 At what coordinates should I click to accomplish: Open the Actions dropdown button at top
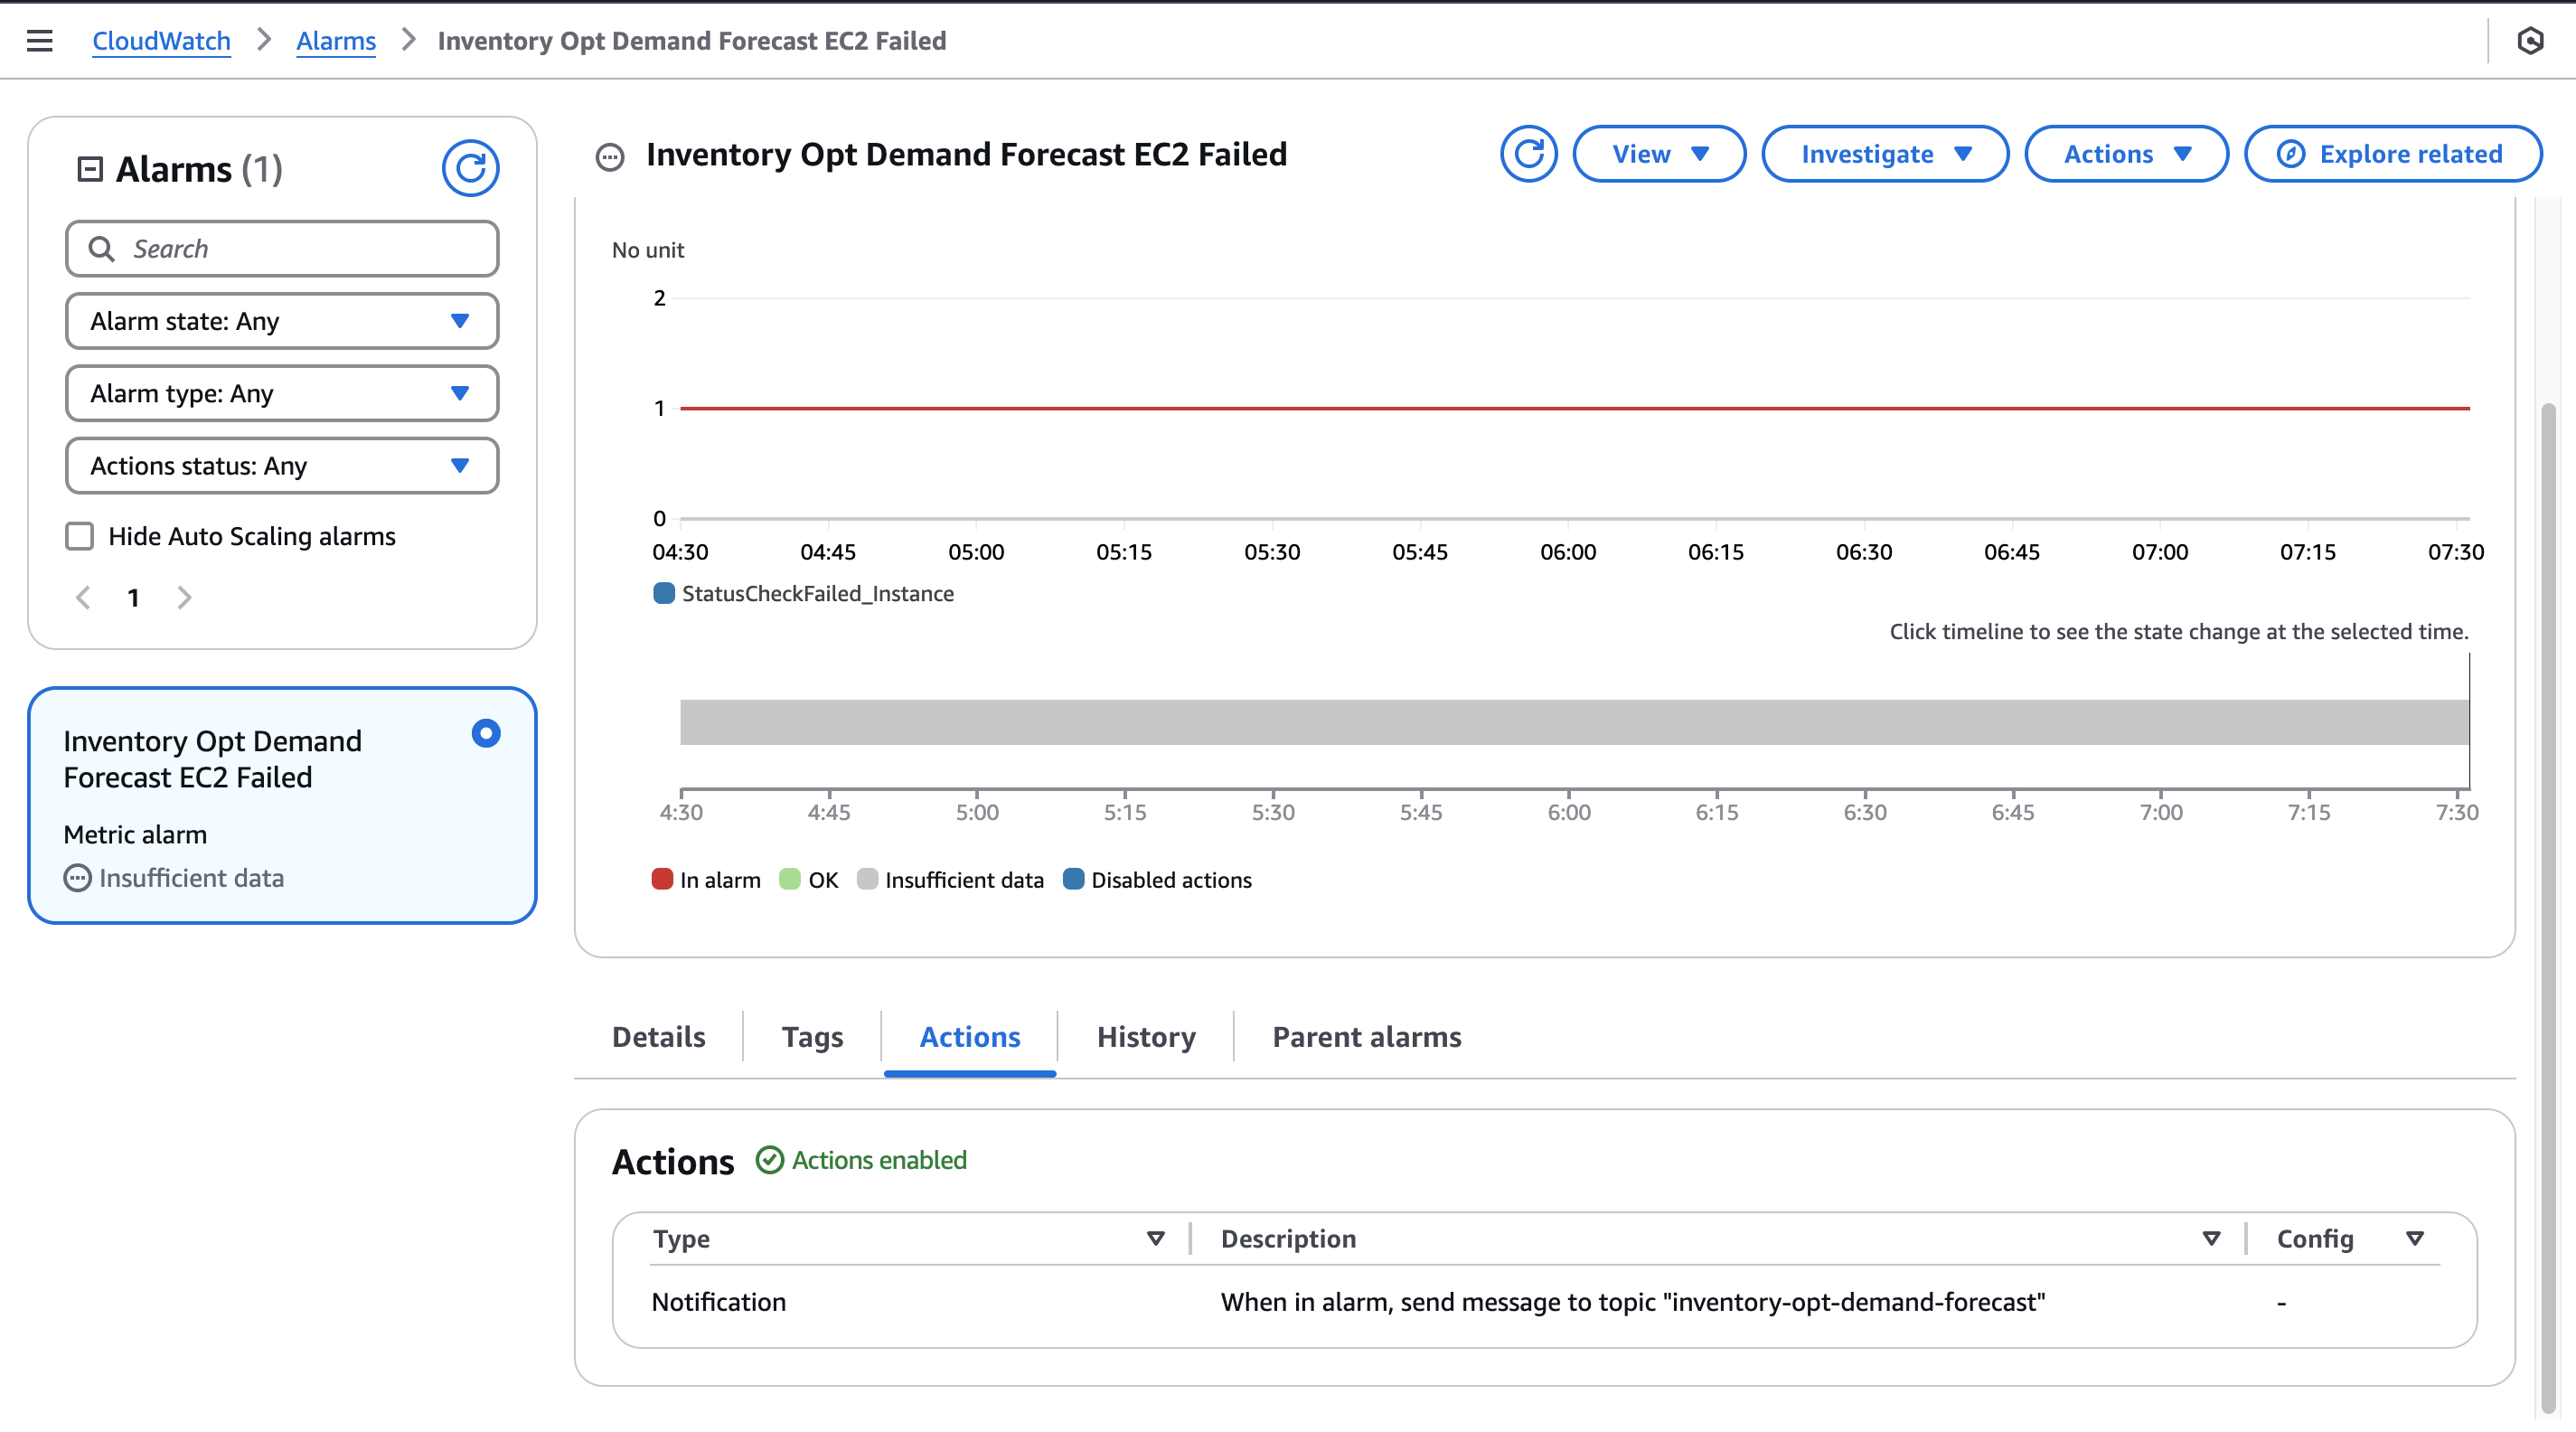tap(2126, 154)
